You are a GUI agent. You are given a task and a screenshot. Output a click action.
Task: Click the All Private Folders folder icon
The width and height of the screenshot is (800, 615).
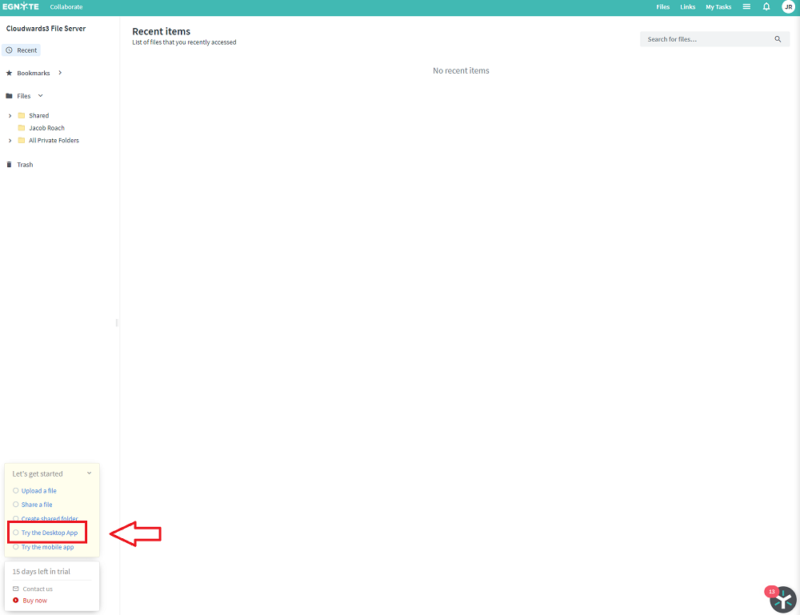point(21,140)
